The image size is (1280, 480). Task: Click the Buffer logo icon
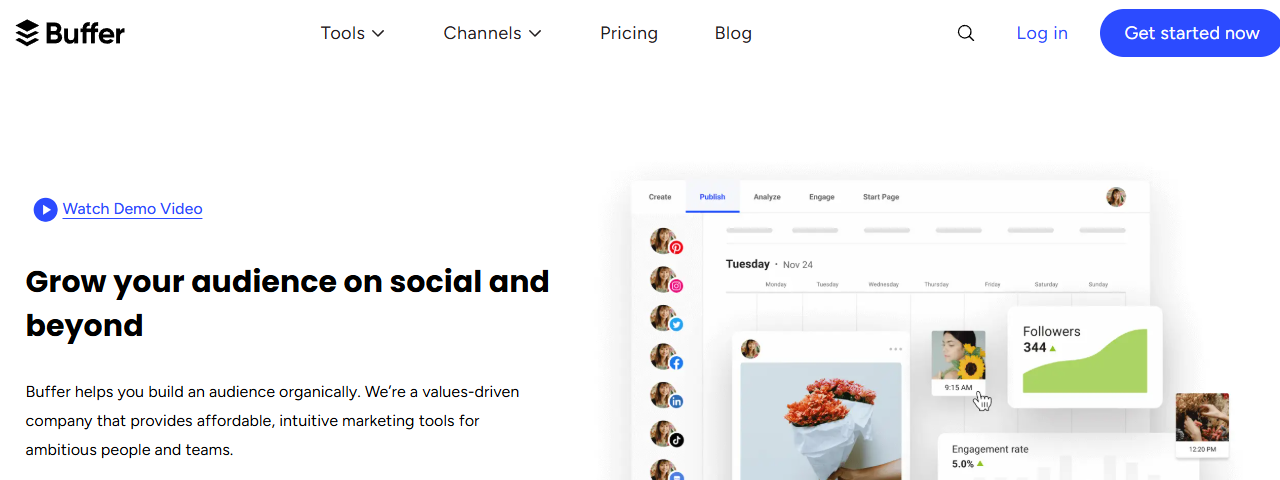tap(28, 33)
